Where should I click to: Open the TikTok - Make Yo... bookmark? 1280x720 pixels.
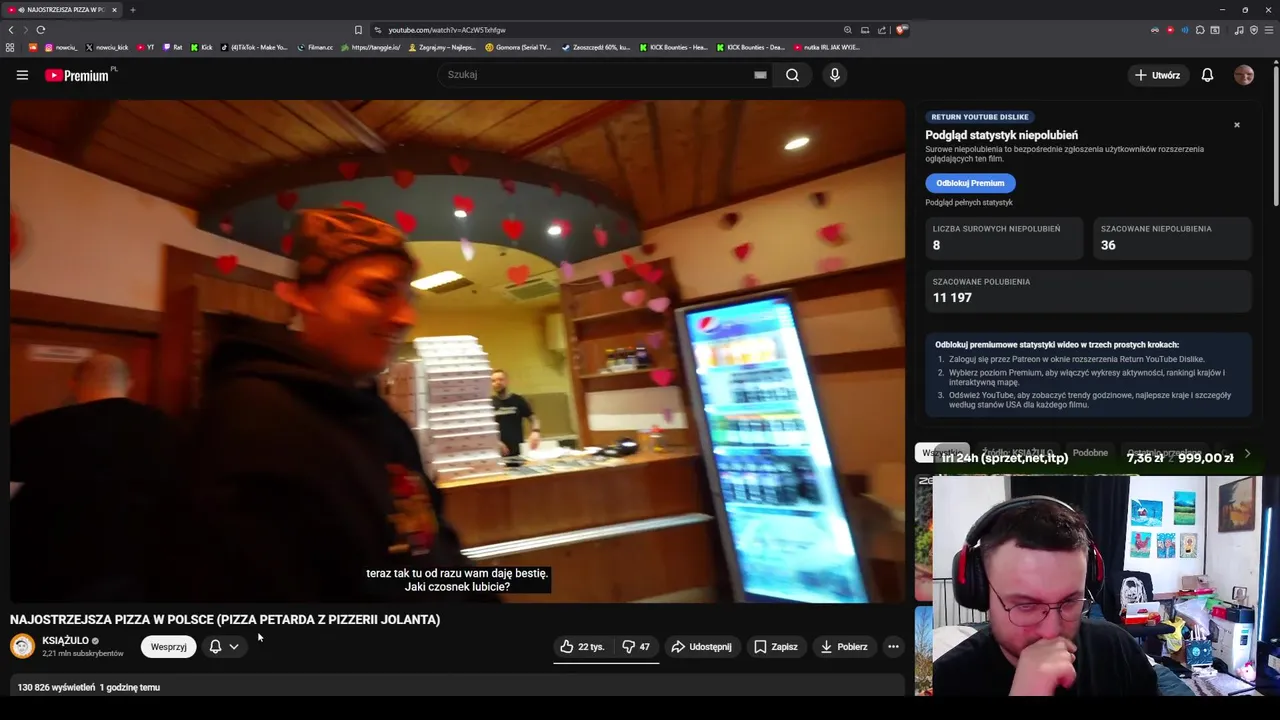[x=255, y=47]
